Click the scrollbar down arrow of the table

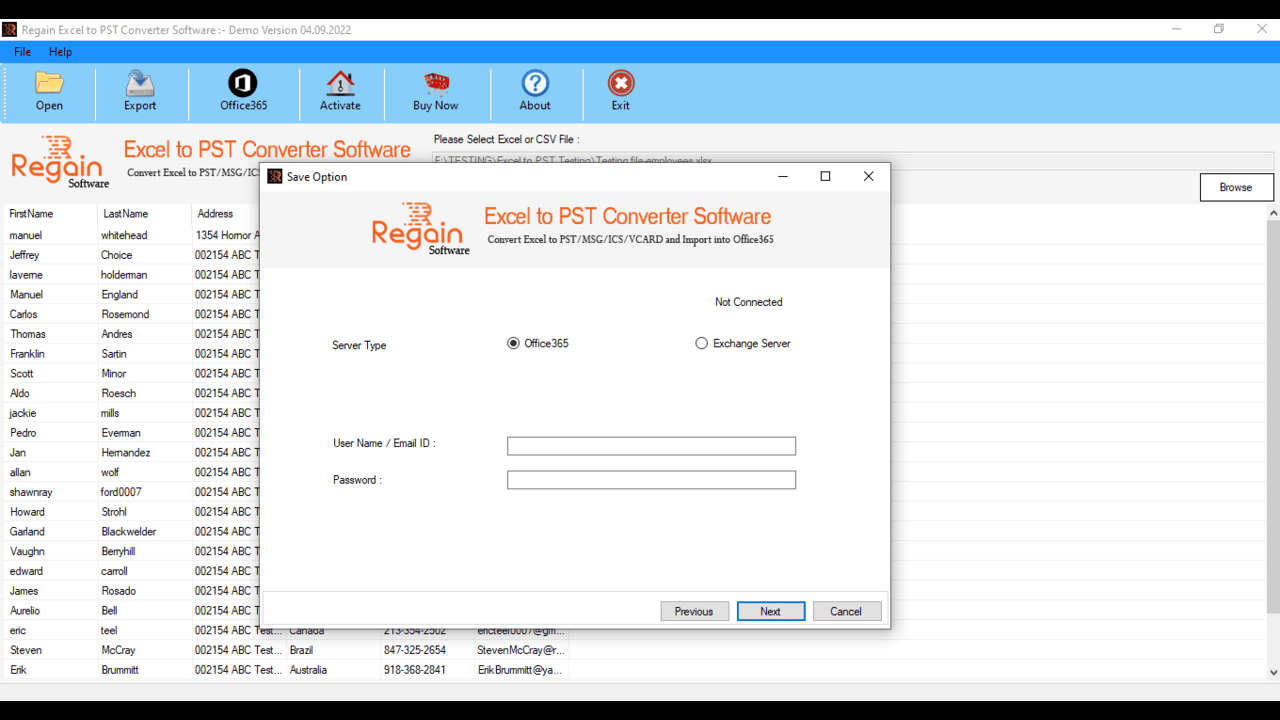(x=1273, y=672)
